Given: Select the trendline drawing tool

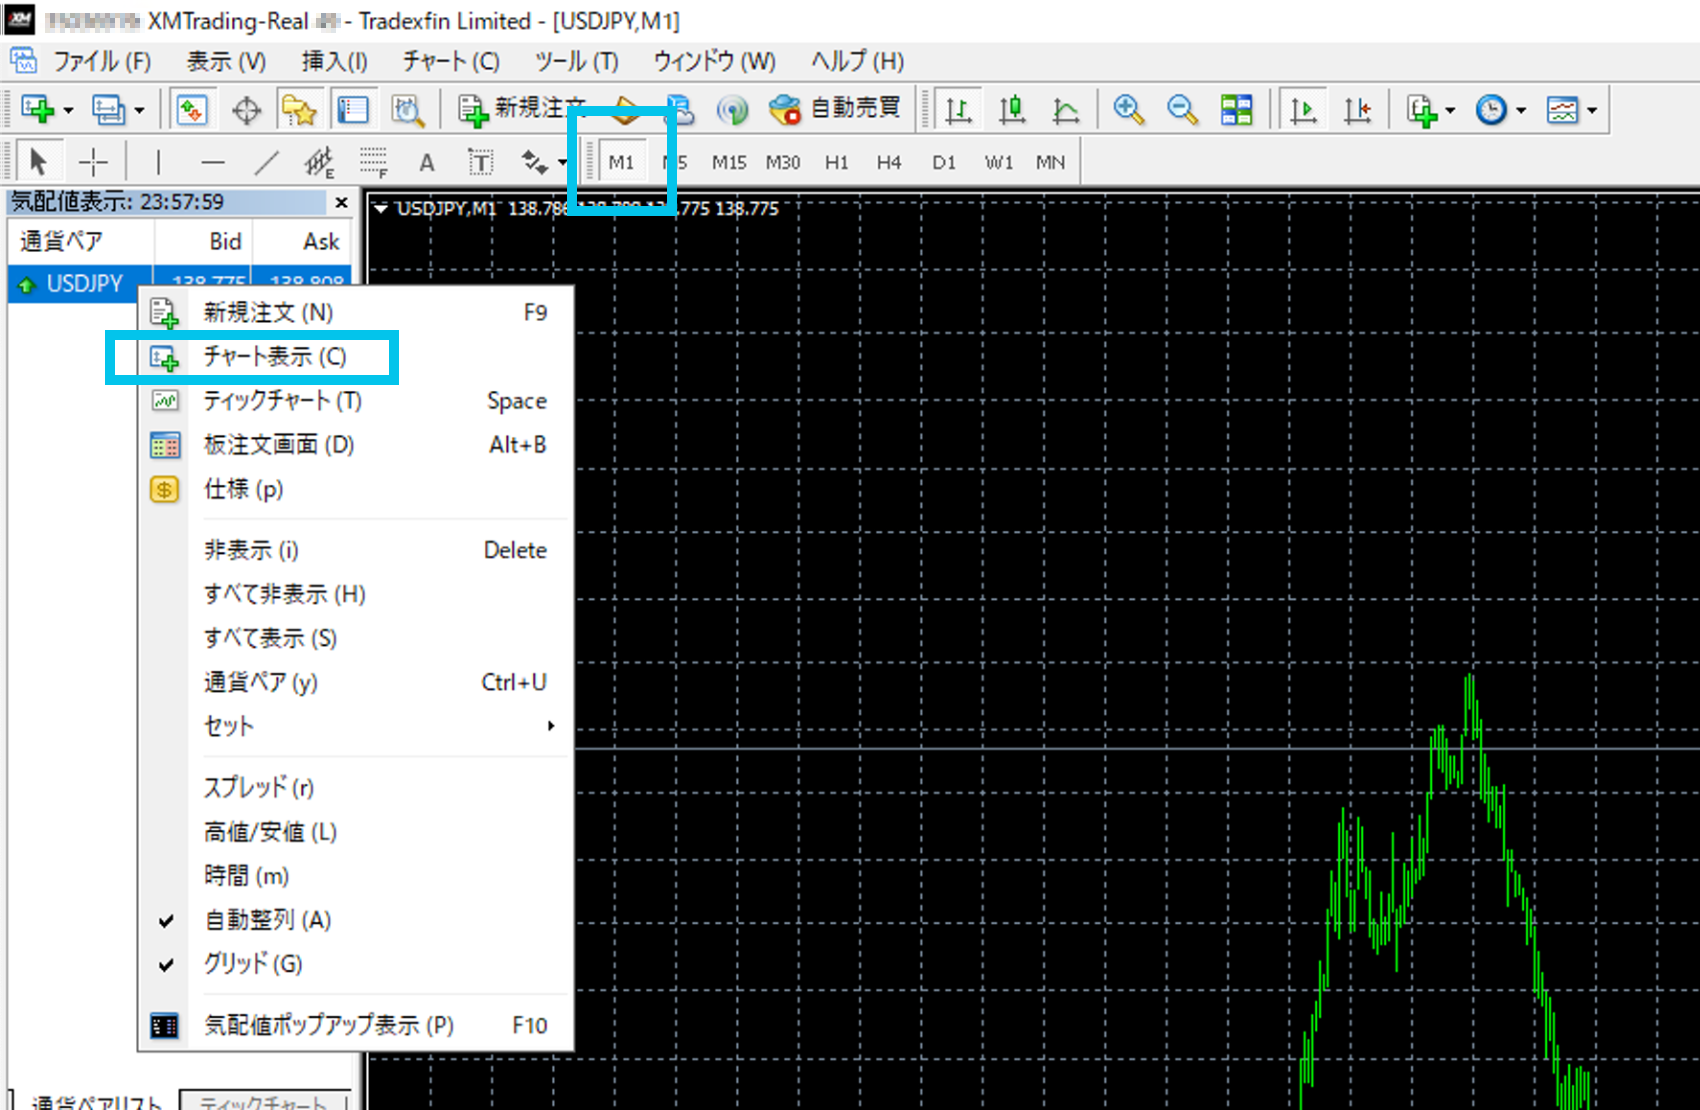Looking at the screenshot, I should tap(266, 162).
